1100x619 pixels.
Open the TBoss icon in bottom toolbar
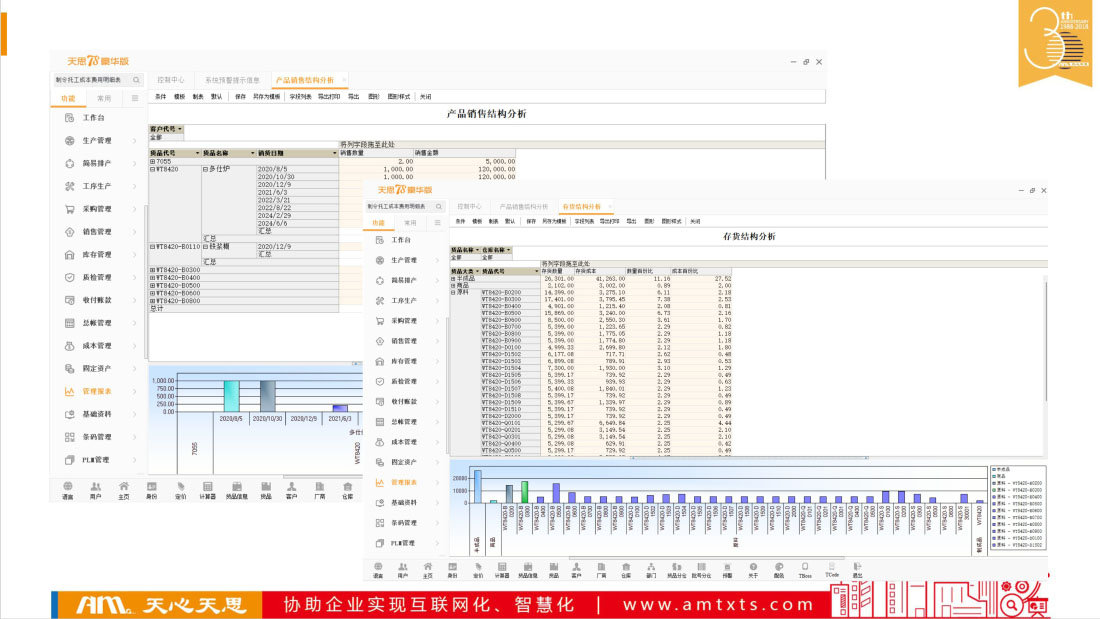pyautogui.click(x=805, y=569)
